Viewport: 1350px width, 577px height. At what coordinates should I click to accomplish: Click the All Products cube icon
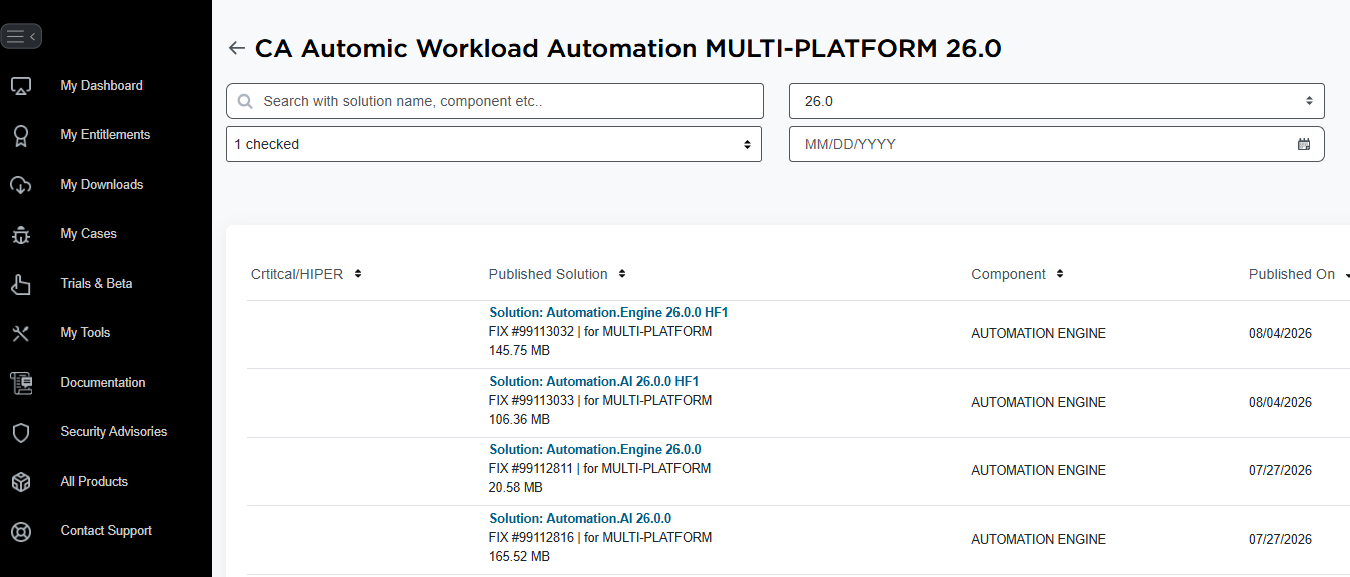click(x=21, y=482)
